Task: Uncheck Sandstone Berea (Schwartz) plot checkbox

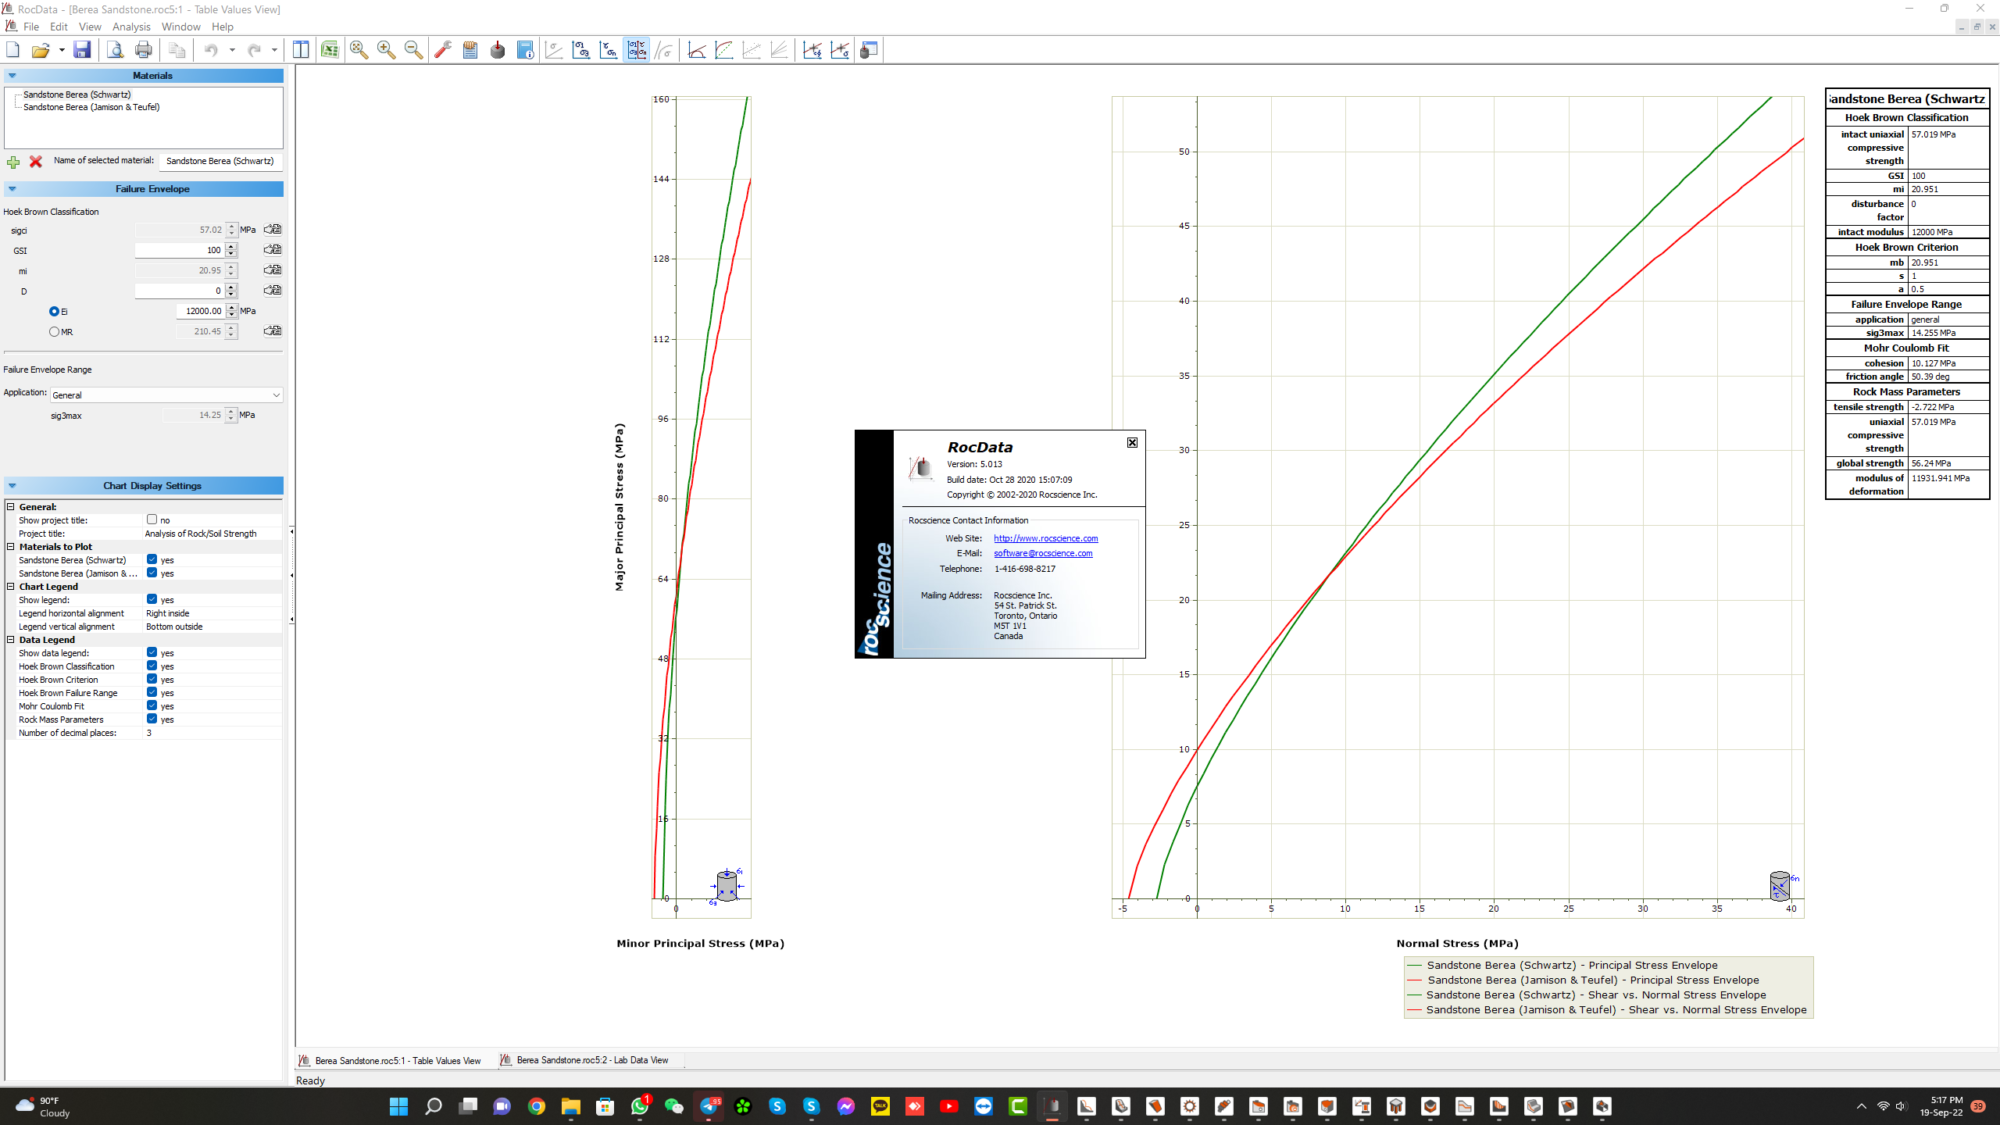Action: click(x=152, y=560)
